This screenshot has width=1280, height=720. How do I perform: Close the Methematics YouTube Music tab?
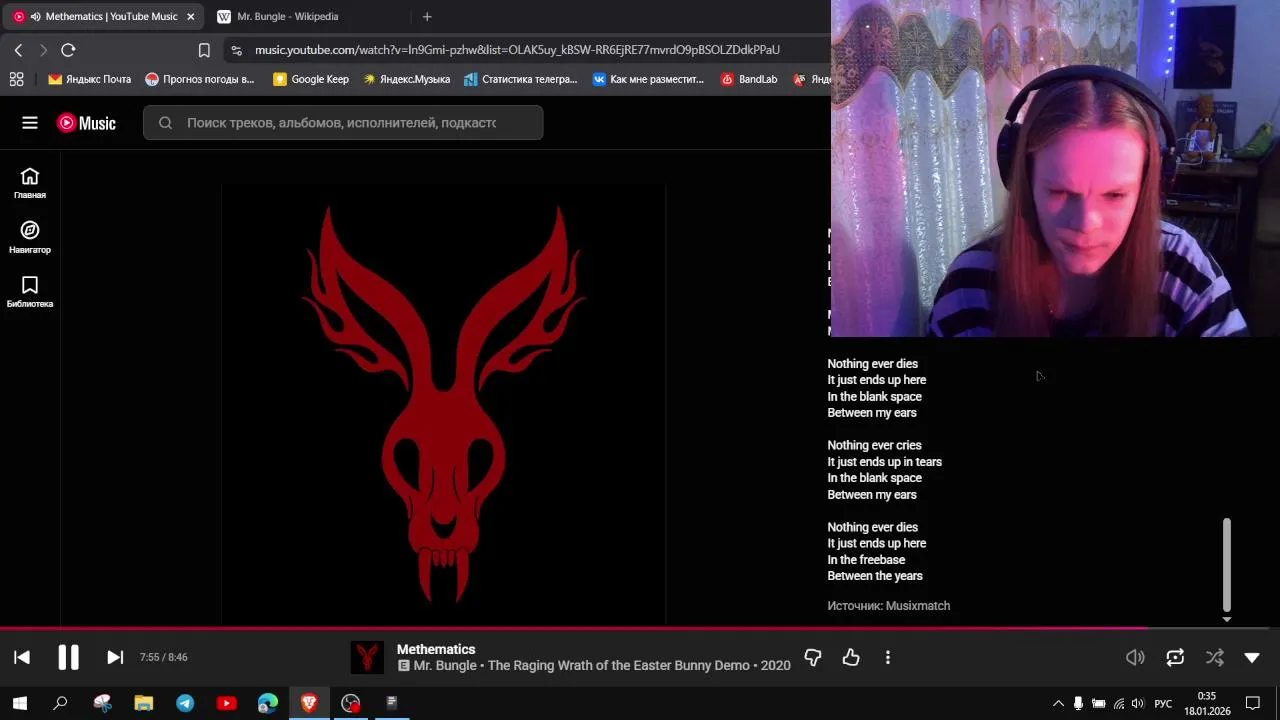click(x=190, y=16)
